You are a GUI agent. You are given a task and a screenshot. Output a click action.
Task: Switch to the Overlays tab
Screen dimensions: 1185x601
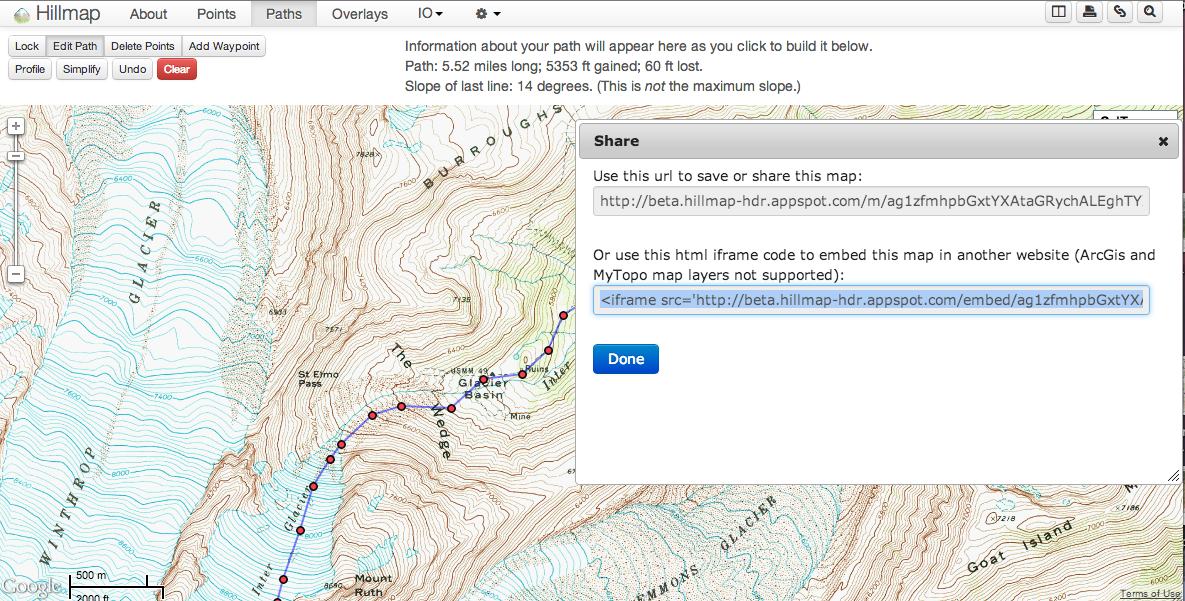click(359, 14)
